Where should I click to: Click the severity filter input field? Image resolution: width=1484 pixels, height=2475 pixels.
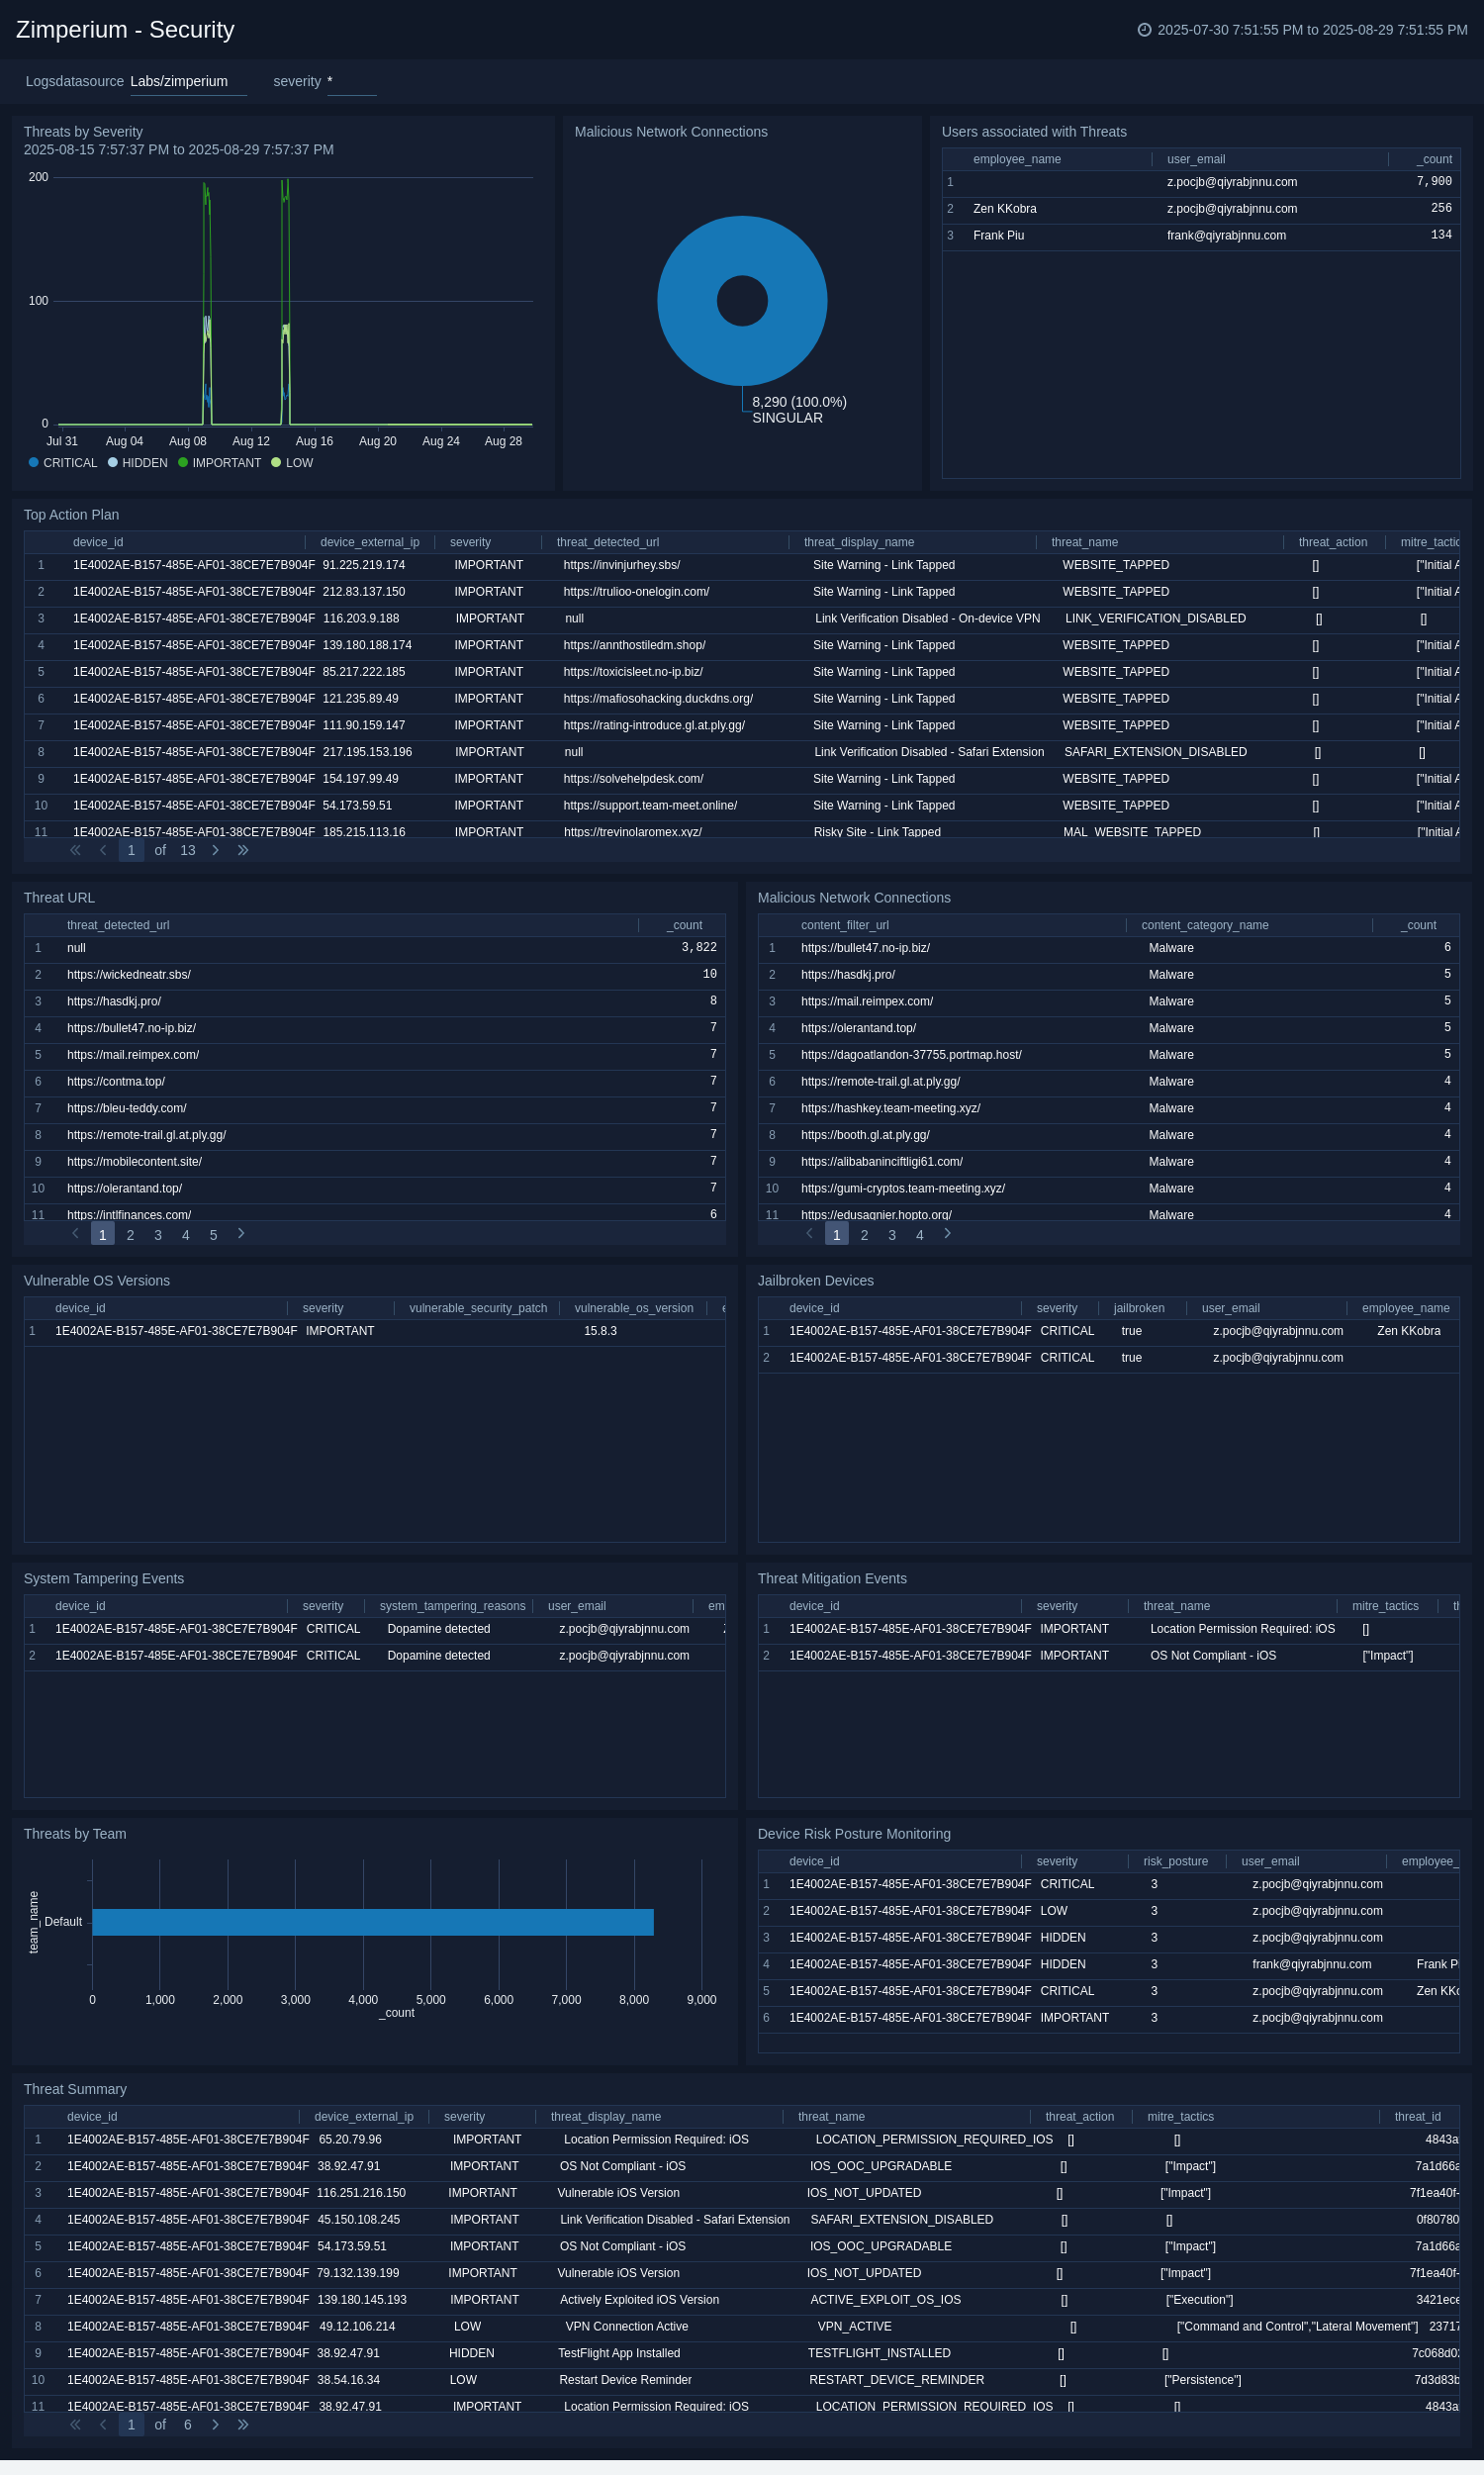352,82
